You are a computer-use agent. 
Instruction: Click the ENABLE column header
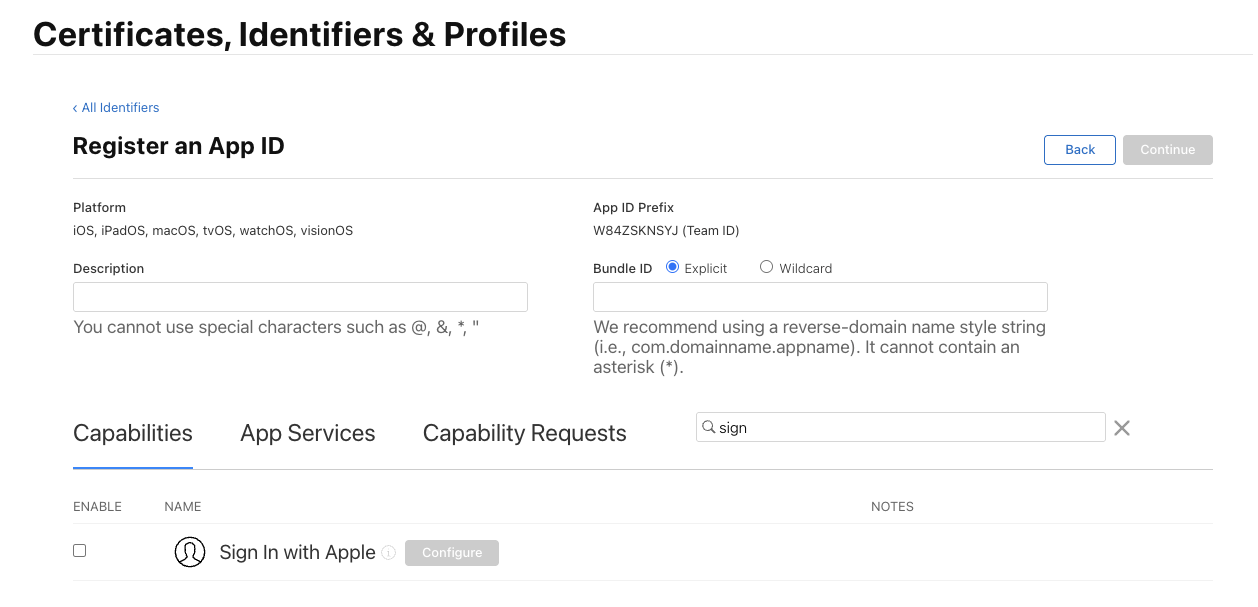[97, 507]
